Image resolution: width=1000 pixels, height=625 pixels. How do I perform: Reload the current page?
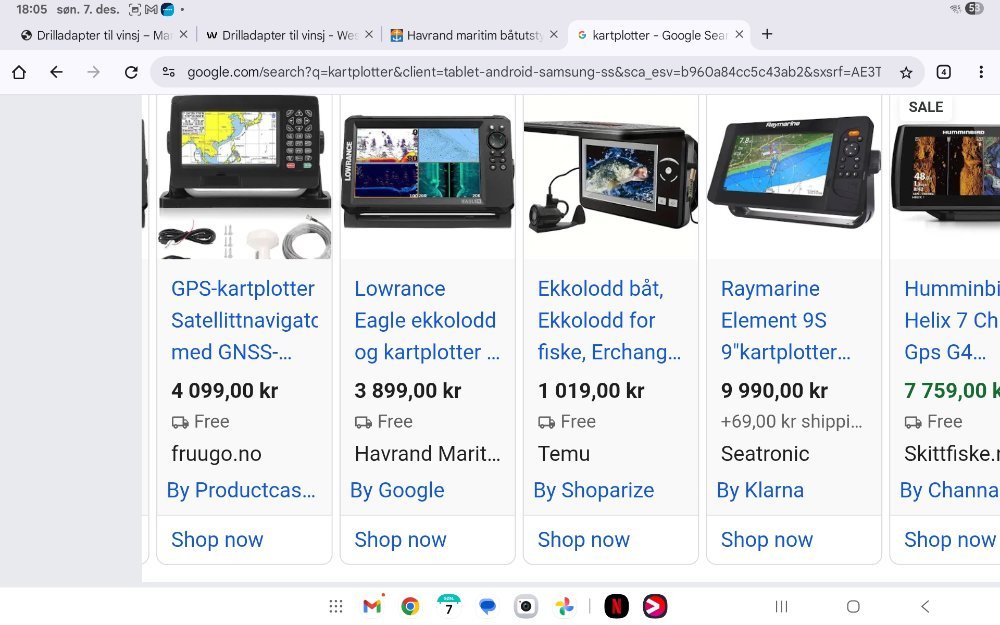pyautogui.click(x=131, y=72)
